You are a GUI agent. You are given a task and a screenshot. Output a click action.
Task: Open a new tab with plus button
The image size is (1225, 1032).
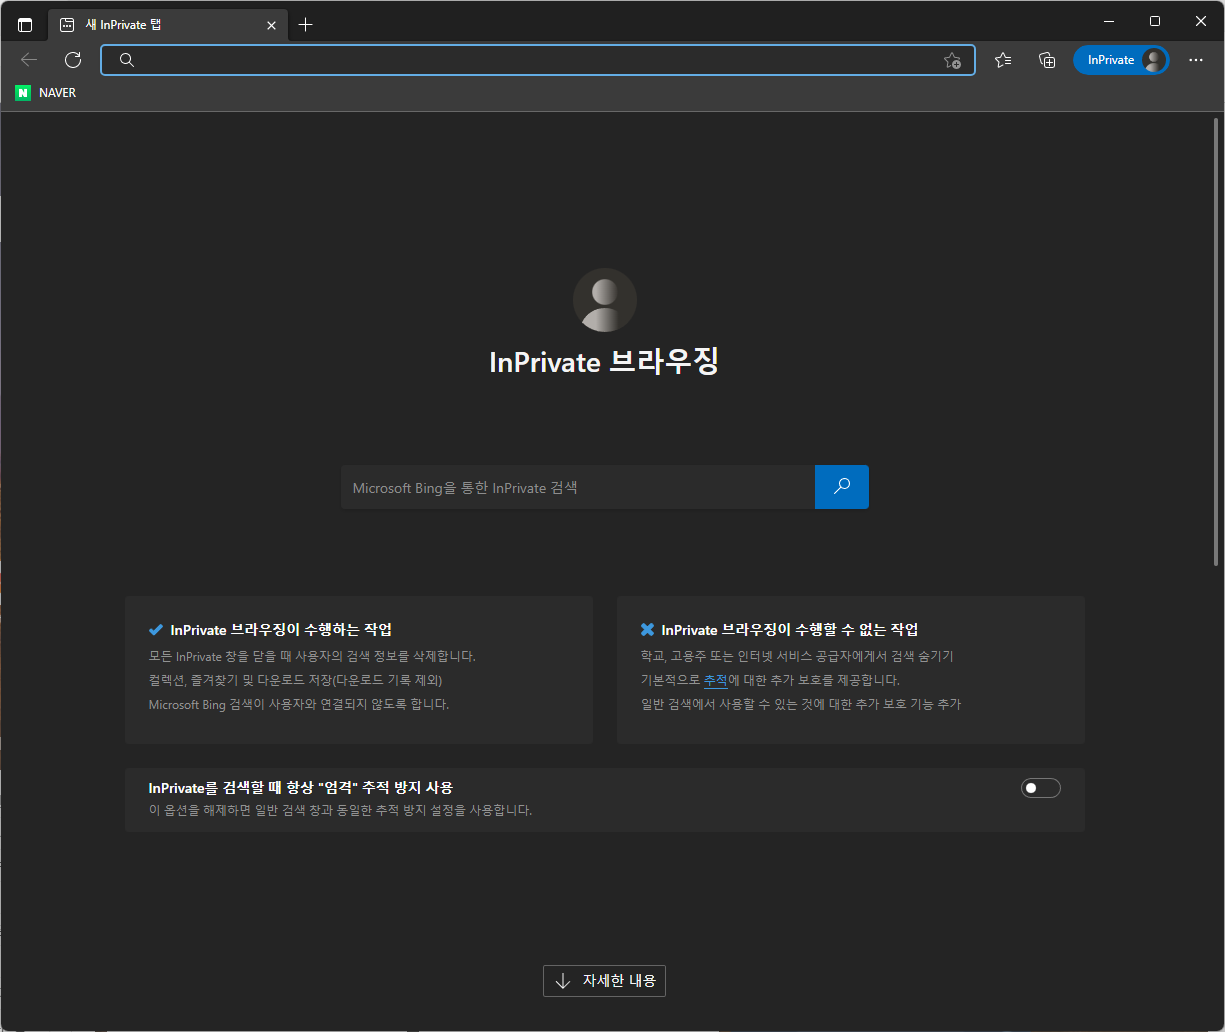[x=306, y=25]
